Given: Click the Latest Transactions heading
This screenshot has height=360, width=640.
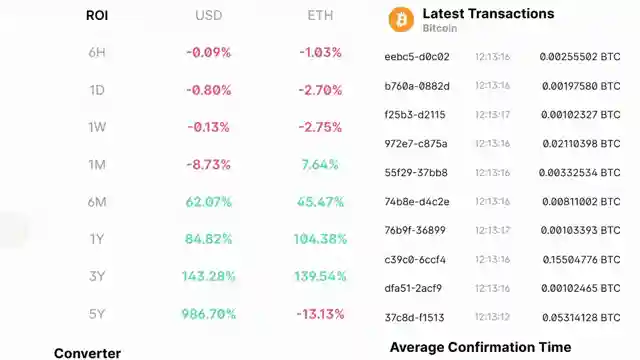Looking at the screenshot, I should click(x=488, y=13).
